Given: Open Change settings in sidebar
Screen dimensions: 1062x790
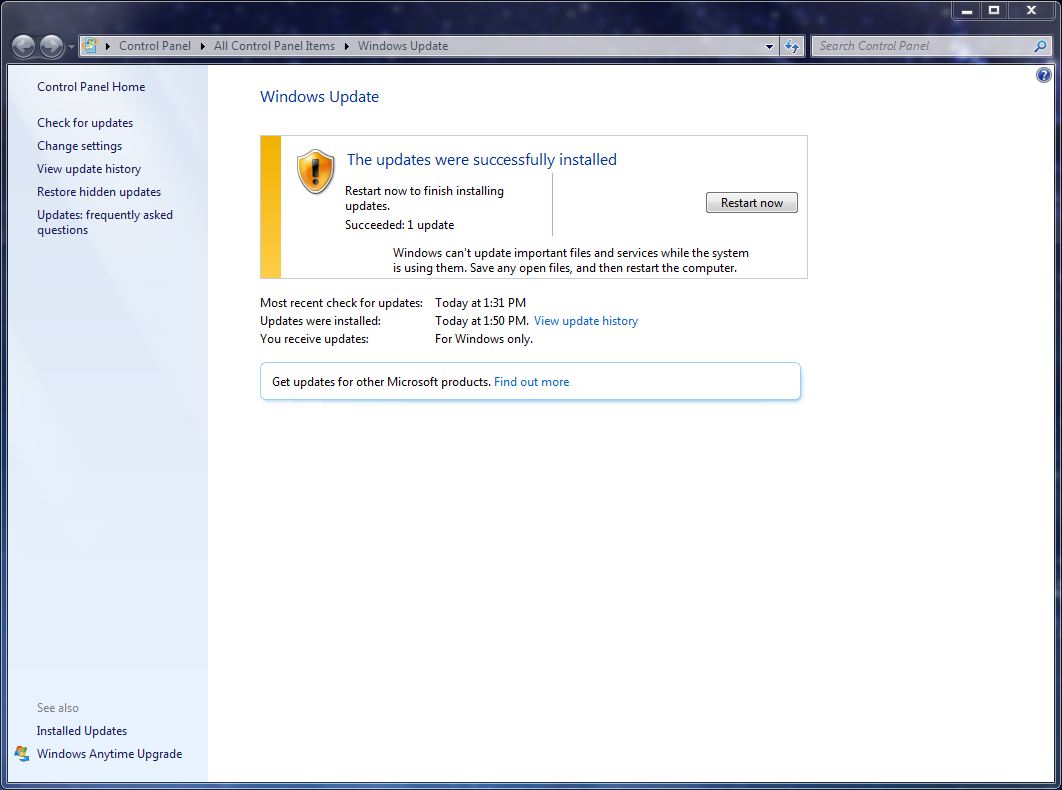Looking at the screenshot, I should coord(79,146).
